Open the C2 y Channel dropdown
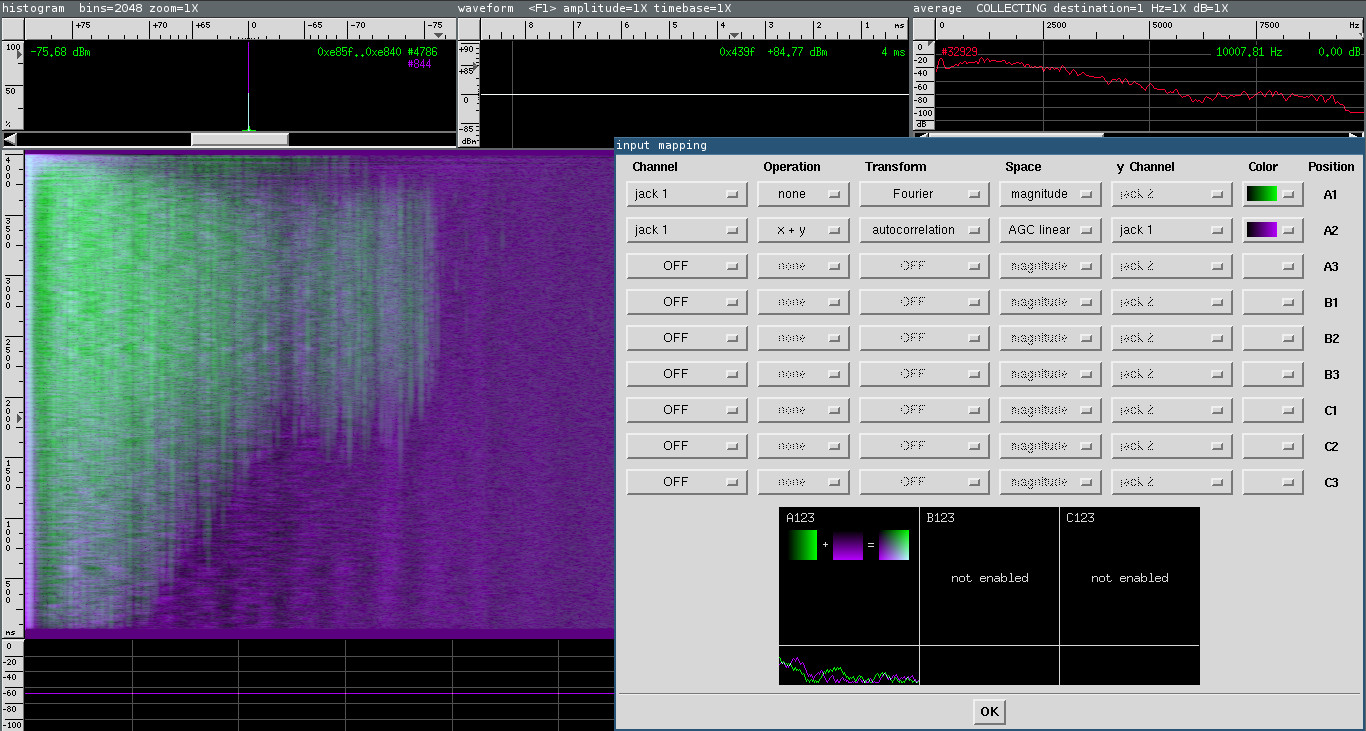Screen dimensions: 1366x731 [1172, 446]
